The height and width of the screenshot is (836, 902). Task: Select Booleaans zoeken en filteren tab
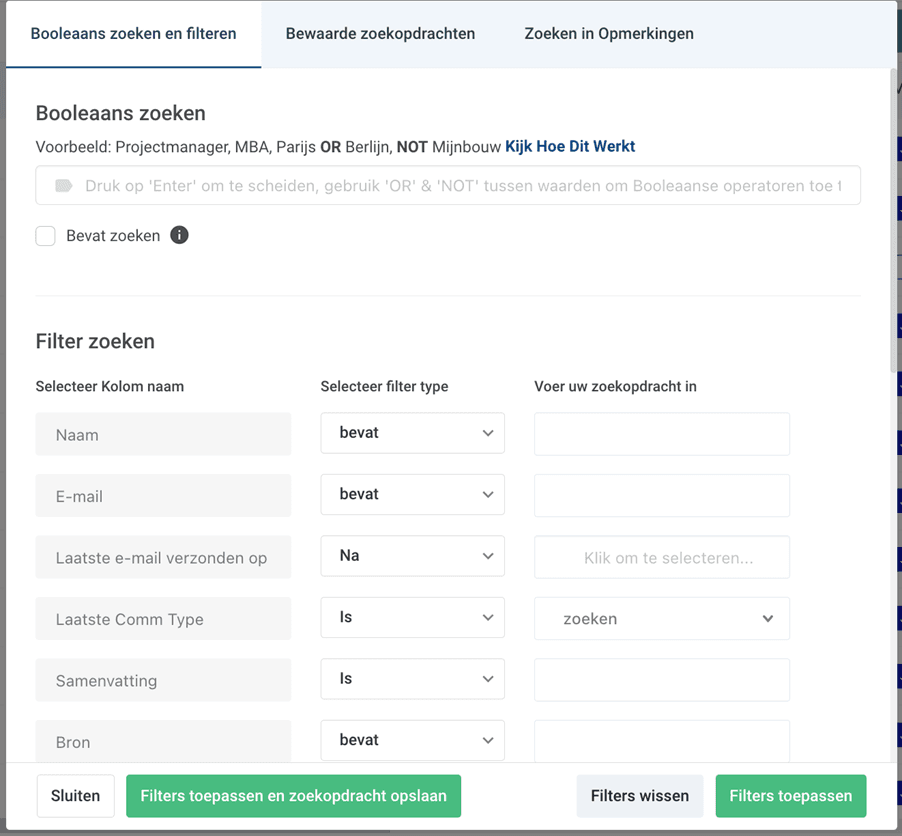click(x=133, y=34)
